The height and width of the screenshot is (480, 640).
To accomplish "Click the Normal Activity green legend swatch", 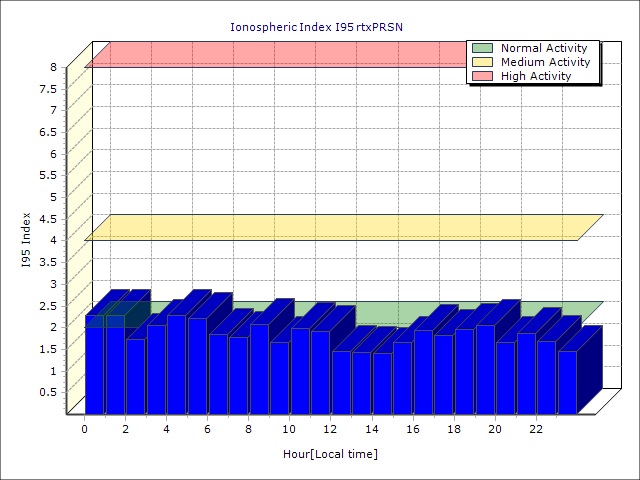I will click(482, 48).
